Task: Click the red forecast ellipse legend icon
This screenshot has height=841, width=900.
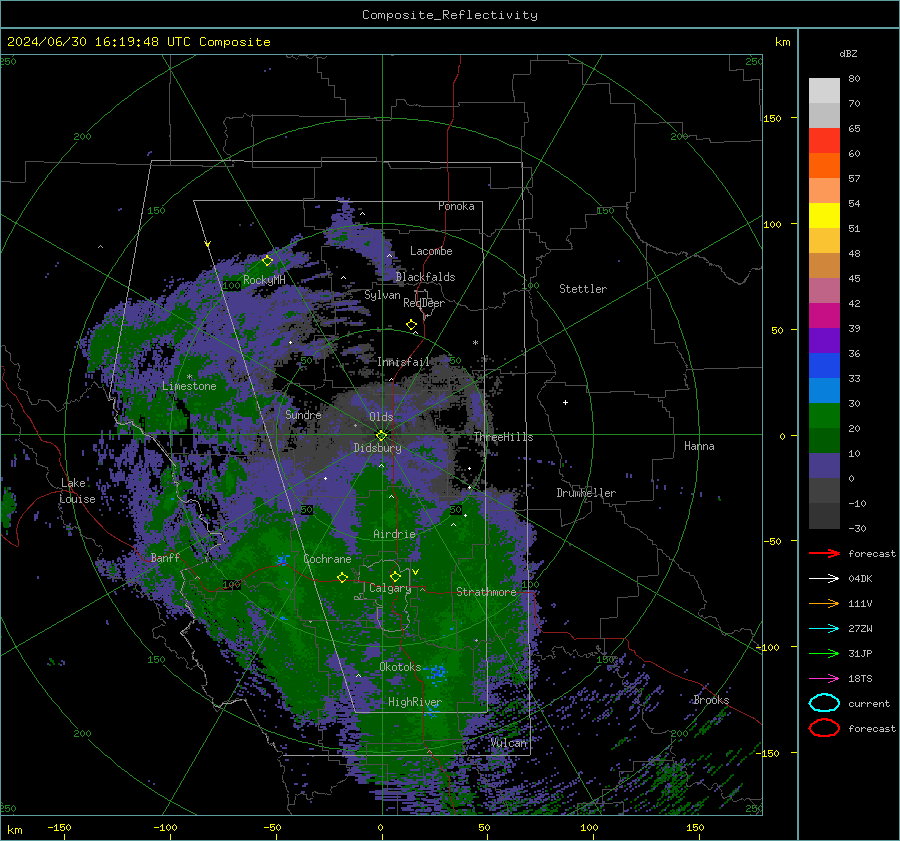Action: click(824, 728)
